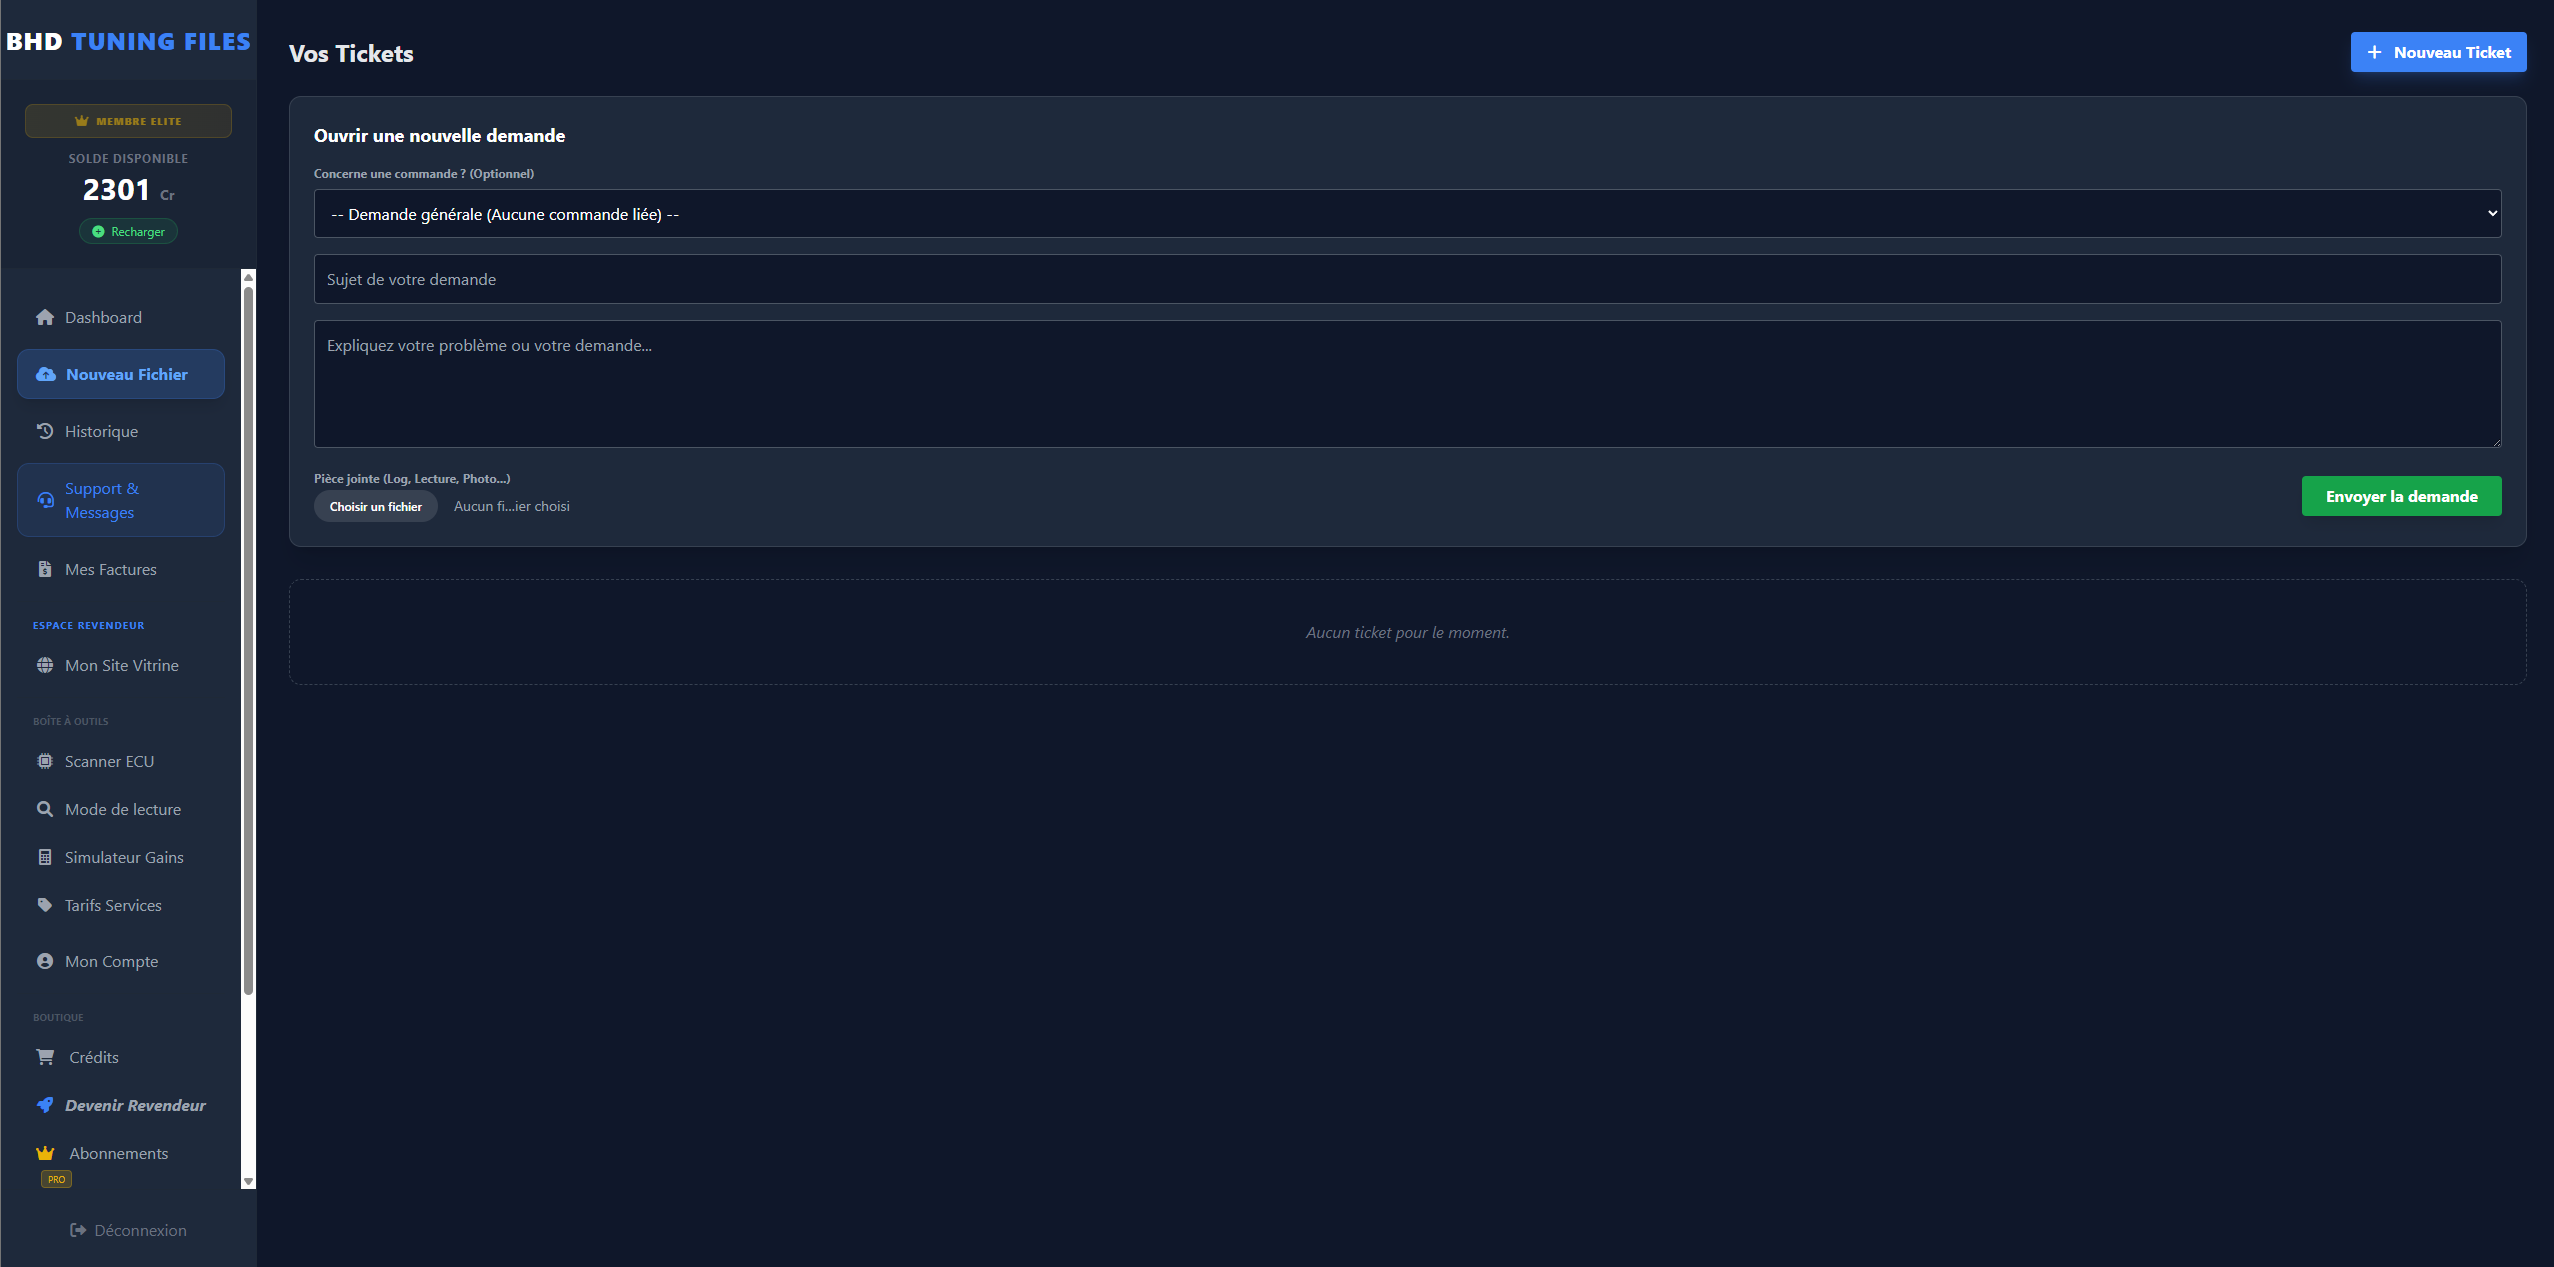Screen dimensions: 2554x1267
Task: Go to Tarifs Services
Action: pyautogui.click(x=113, y=905)
